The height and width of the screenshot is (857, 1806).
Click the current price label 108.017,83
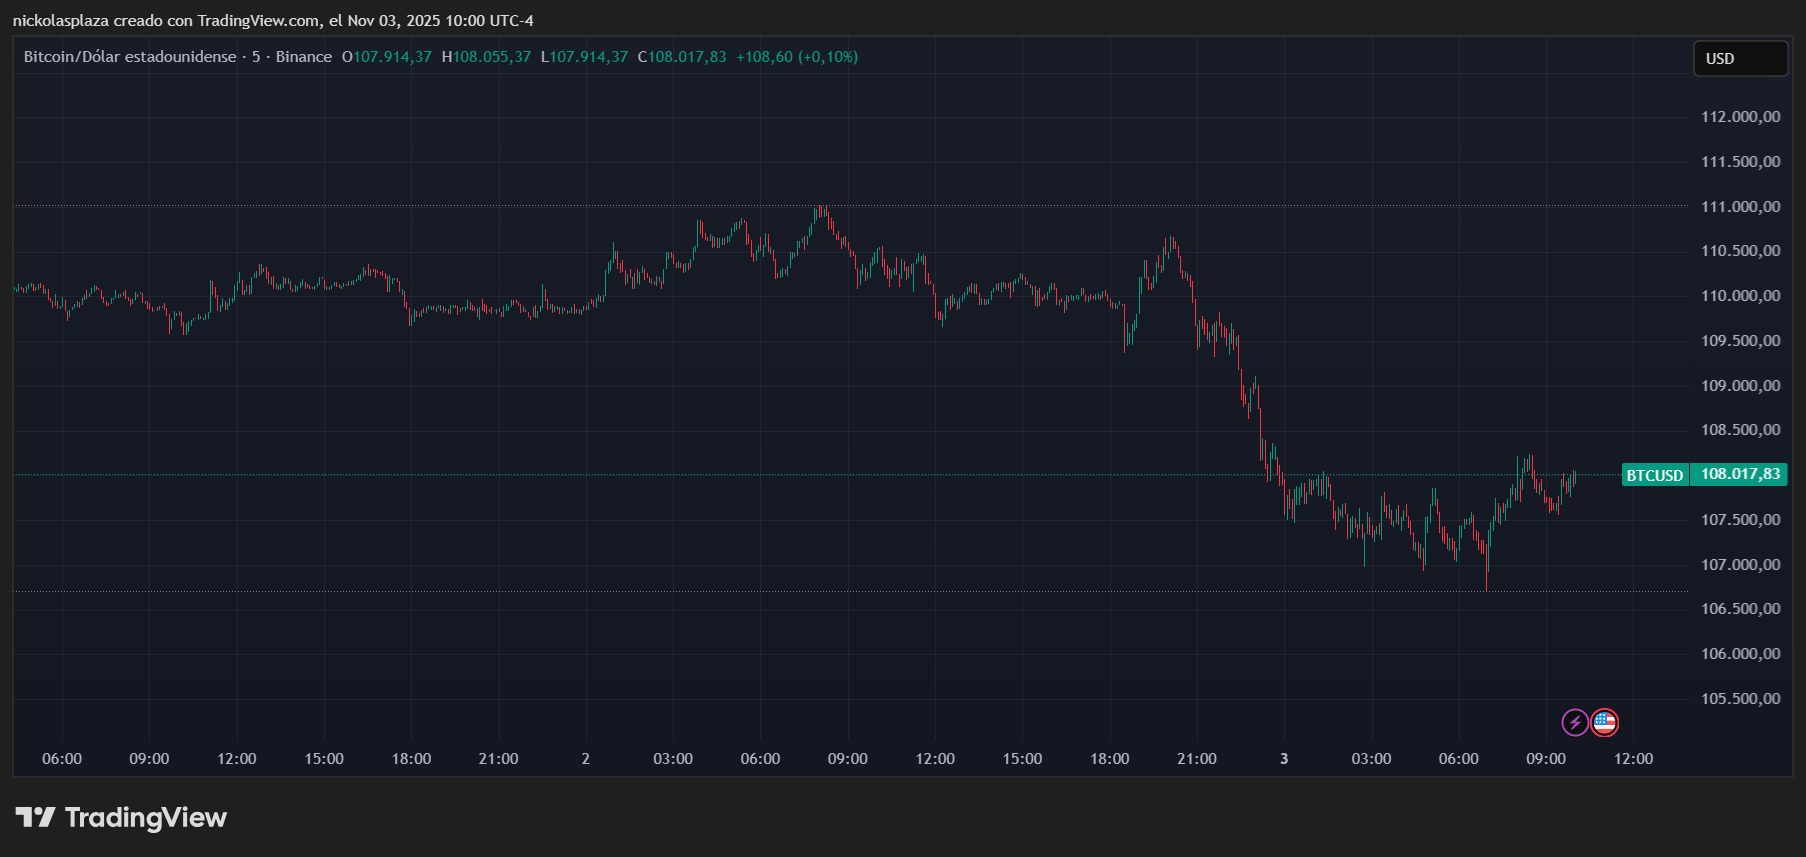pos(1740,474)
